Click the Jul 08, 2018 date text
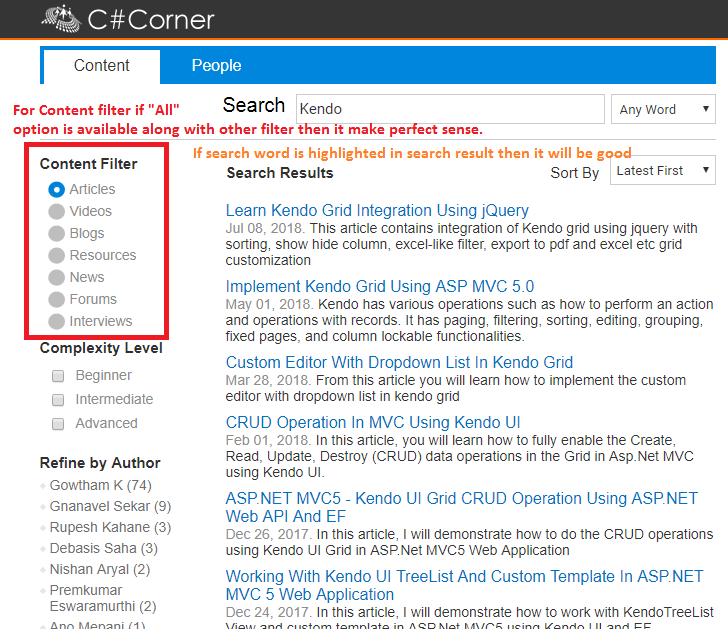The image size is (728, 629). 265,228
